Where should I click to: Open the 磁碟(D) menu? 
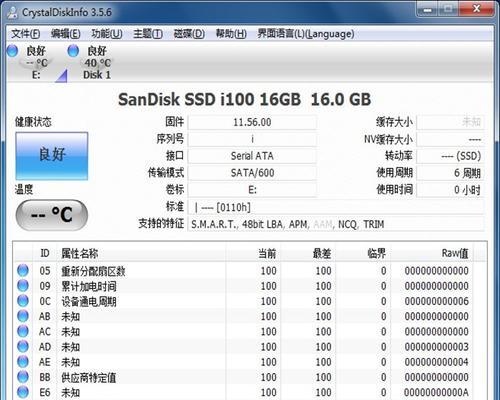[189, 34]
